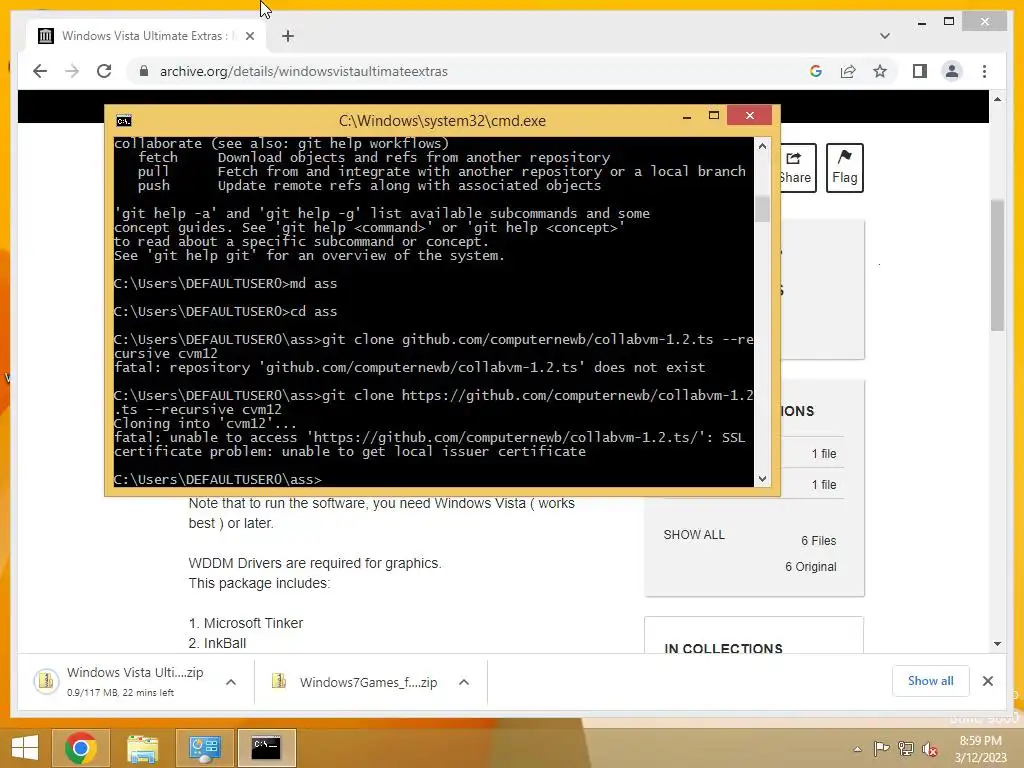Switch to cmd.exe taskbar icon
1024x768 pixels.
coord(266,748)
